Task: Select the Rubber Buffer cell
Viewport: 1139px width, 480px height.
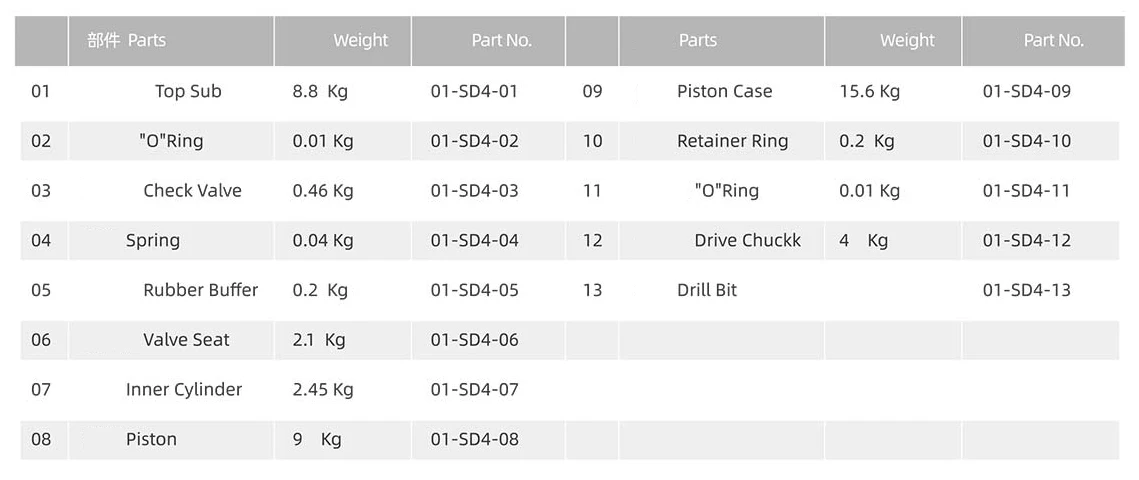Action: [200, 290]
